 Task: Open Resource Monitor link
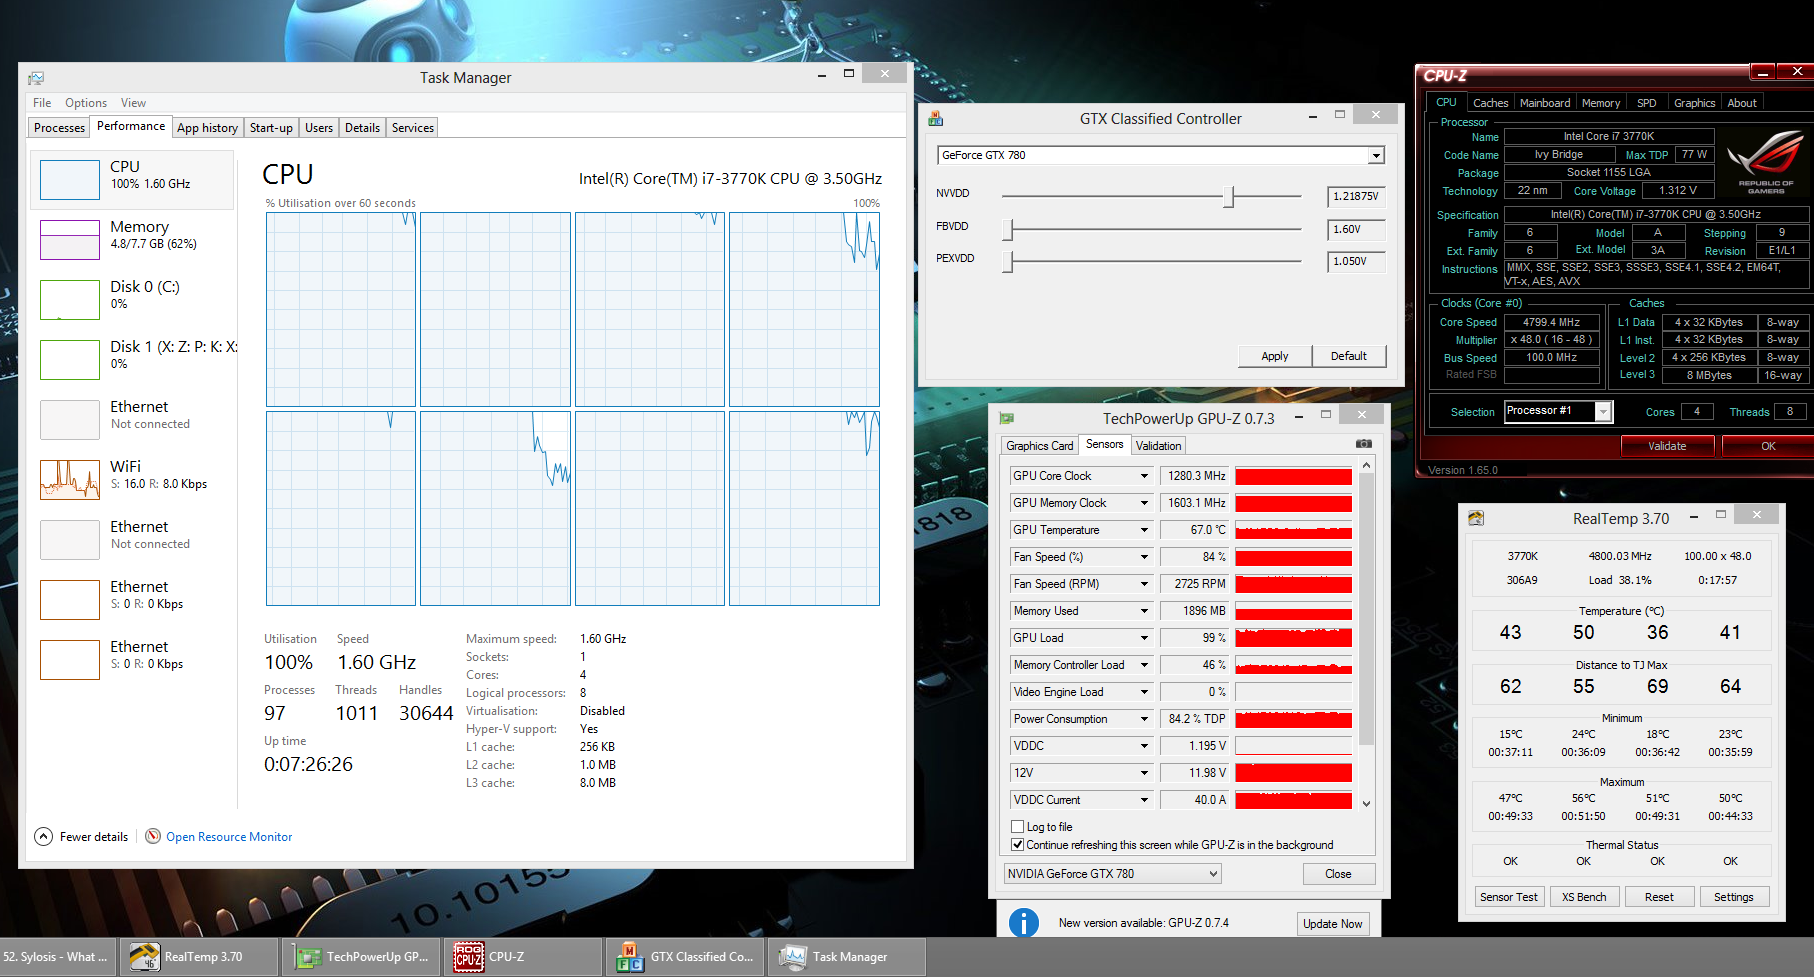tap(229, 837)
